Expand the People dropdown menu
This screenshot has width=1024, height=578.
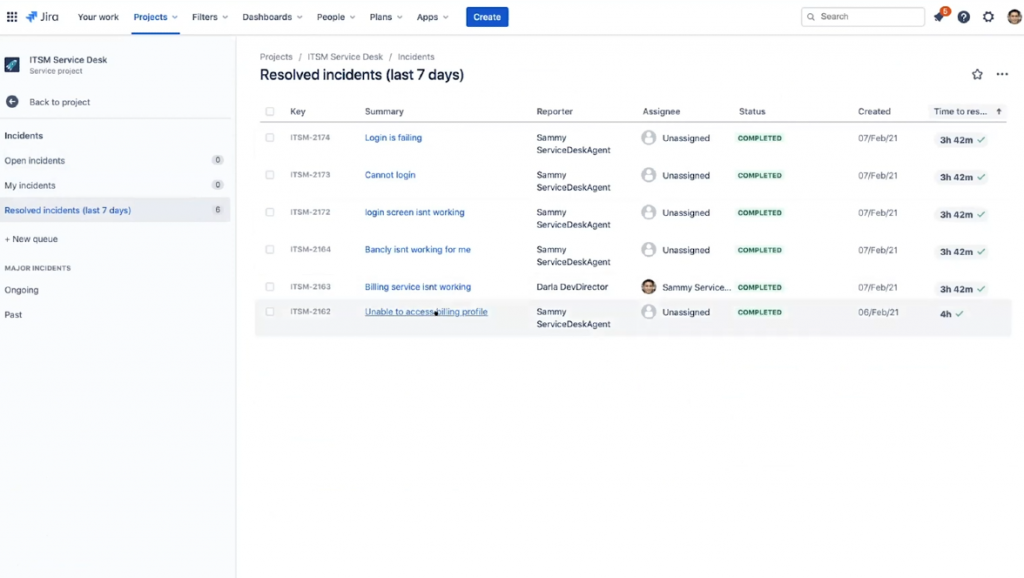[336, 17]
